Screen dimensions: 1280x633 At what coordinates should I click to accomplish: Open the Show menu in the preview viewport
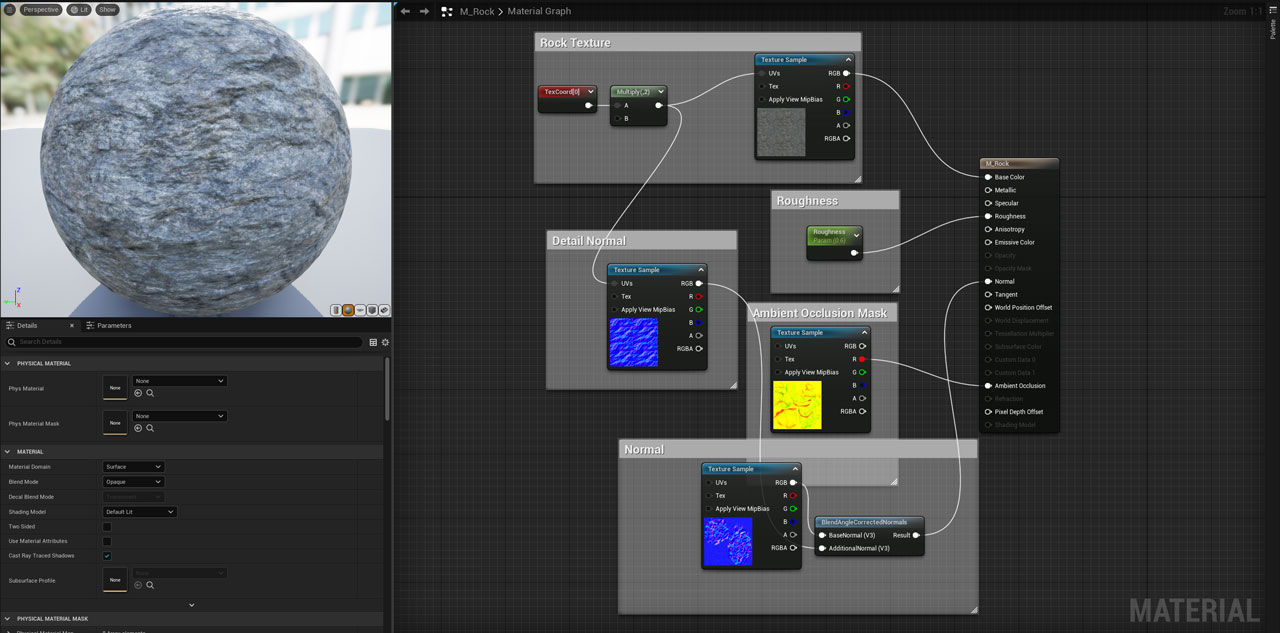(107, 9)
